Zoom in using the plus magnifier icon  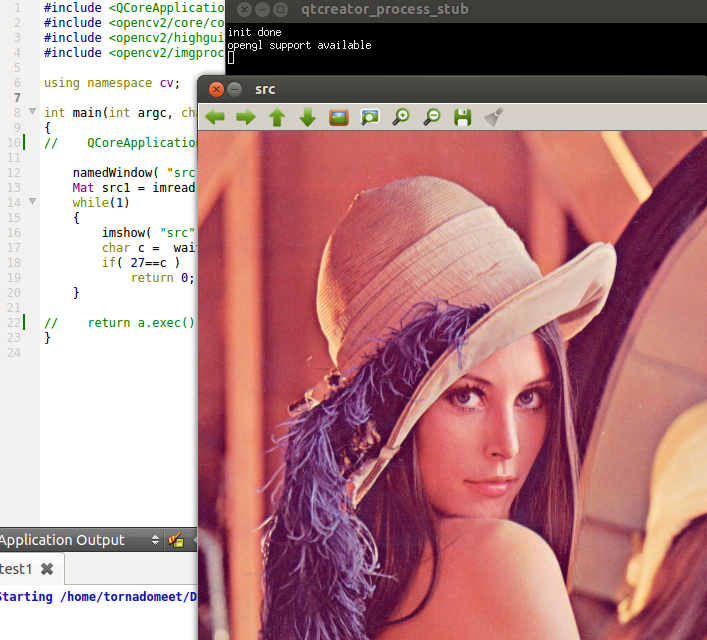(x=400, y=117)
